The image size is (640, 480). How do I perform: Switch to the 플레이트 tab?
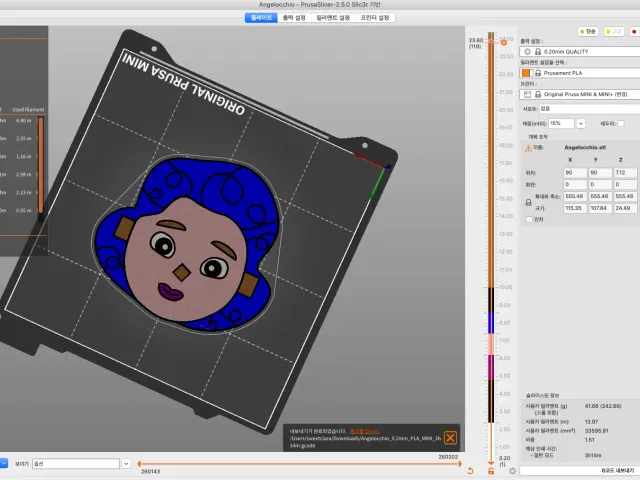pos(261,18)
